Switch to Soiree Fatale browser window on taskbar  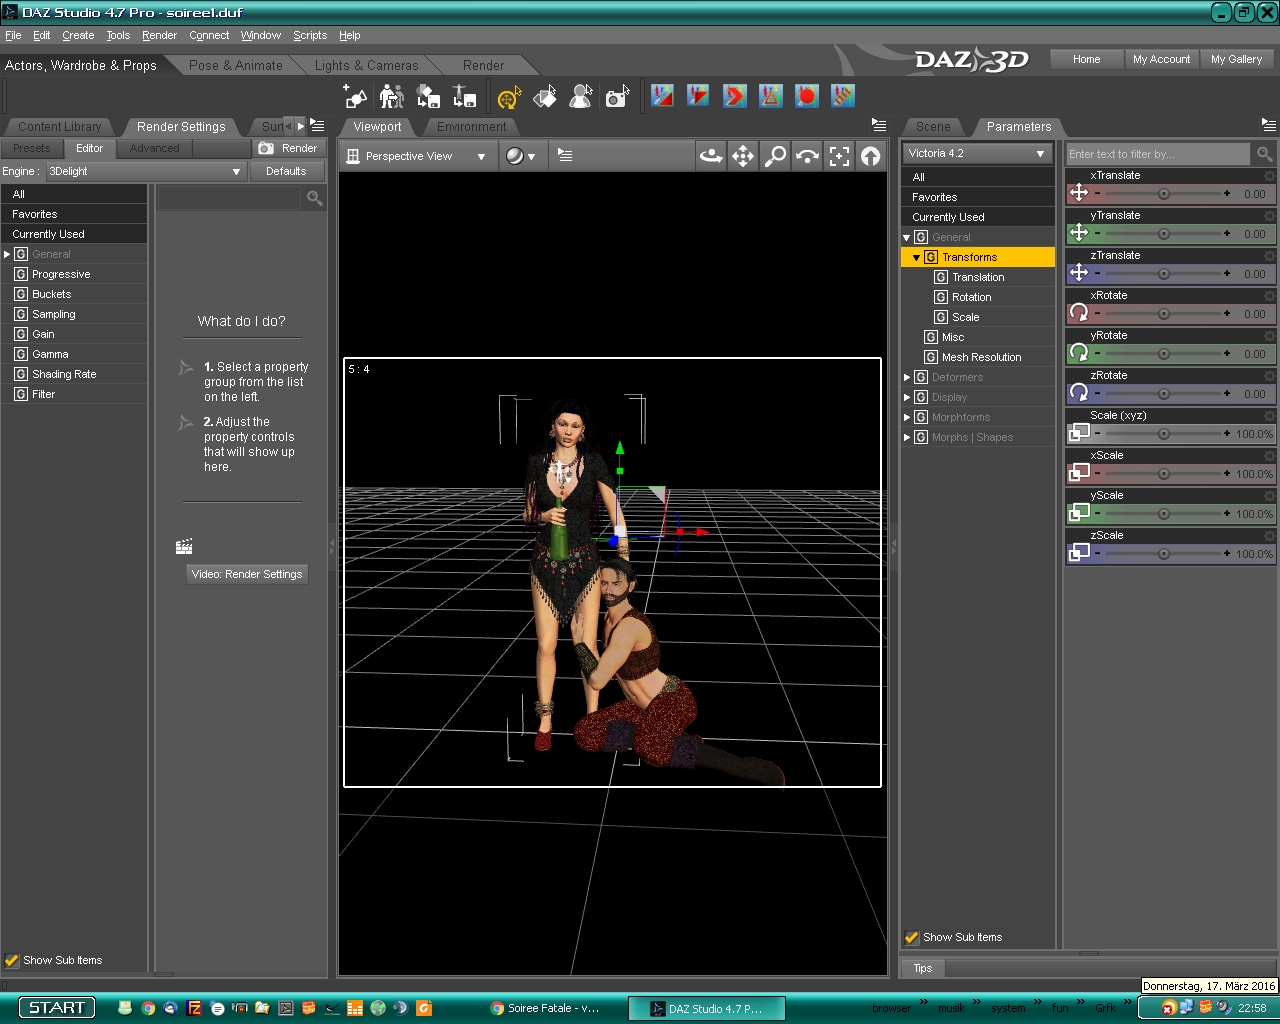pyautogui.click(x=545, y=1008)
